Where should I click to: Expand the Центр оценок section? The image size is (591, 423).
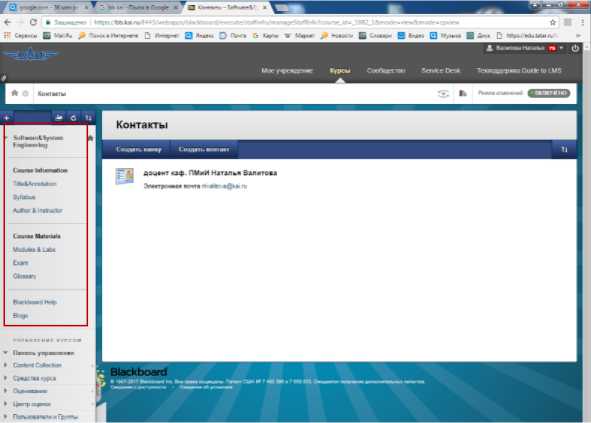coord(5,404)
